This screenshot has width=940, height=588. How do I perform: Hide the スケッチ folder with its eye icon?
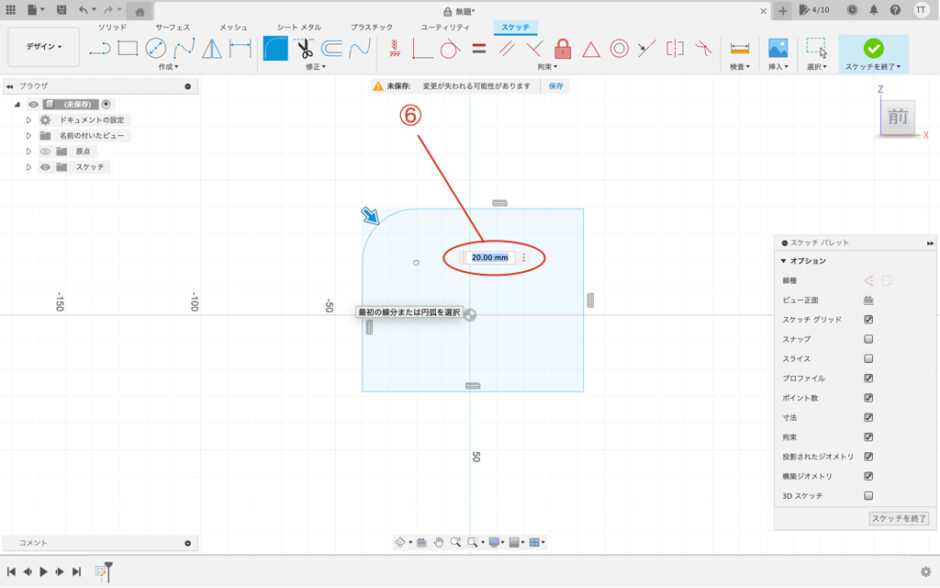(45, 167)
